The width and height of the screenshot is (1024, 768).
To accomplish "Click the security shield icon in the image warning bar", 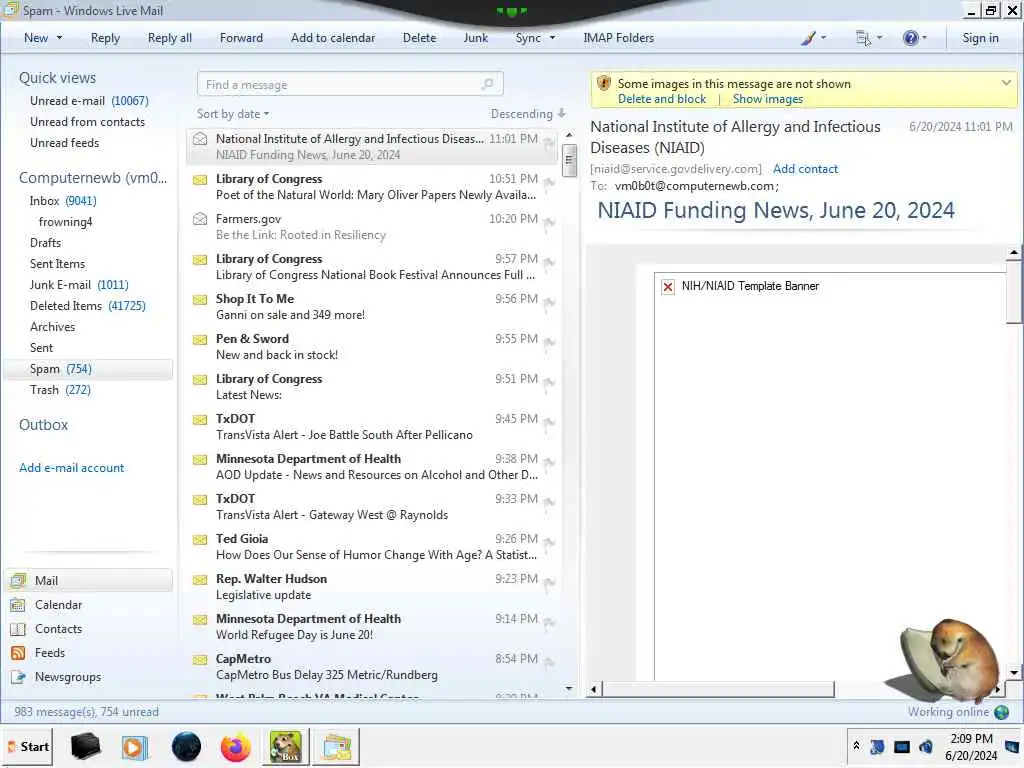I will click(604, 84).
